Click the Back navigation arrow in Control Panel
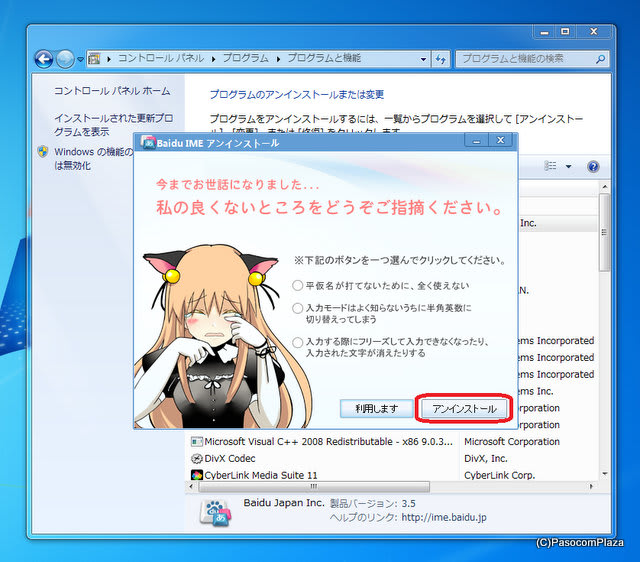Image resolution: width=640 pixels, height=562 pixels. [x=44, y=60]
